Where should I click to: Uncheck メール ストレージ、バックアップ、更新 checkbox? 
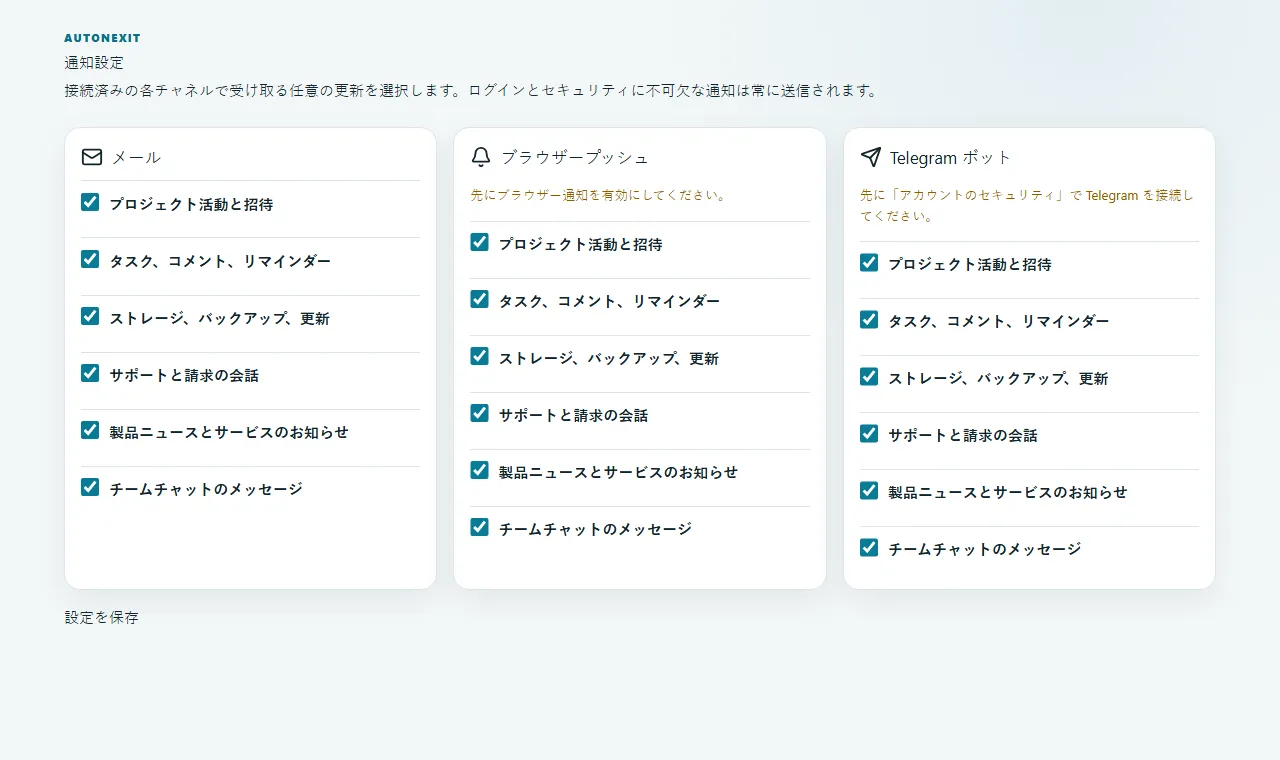90,316
